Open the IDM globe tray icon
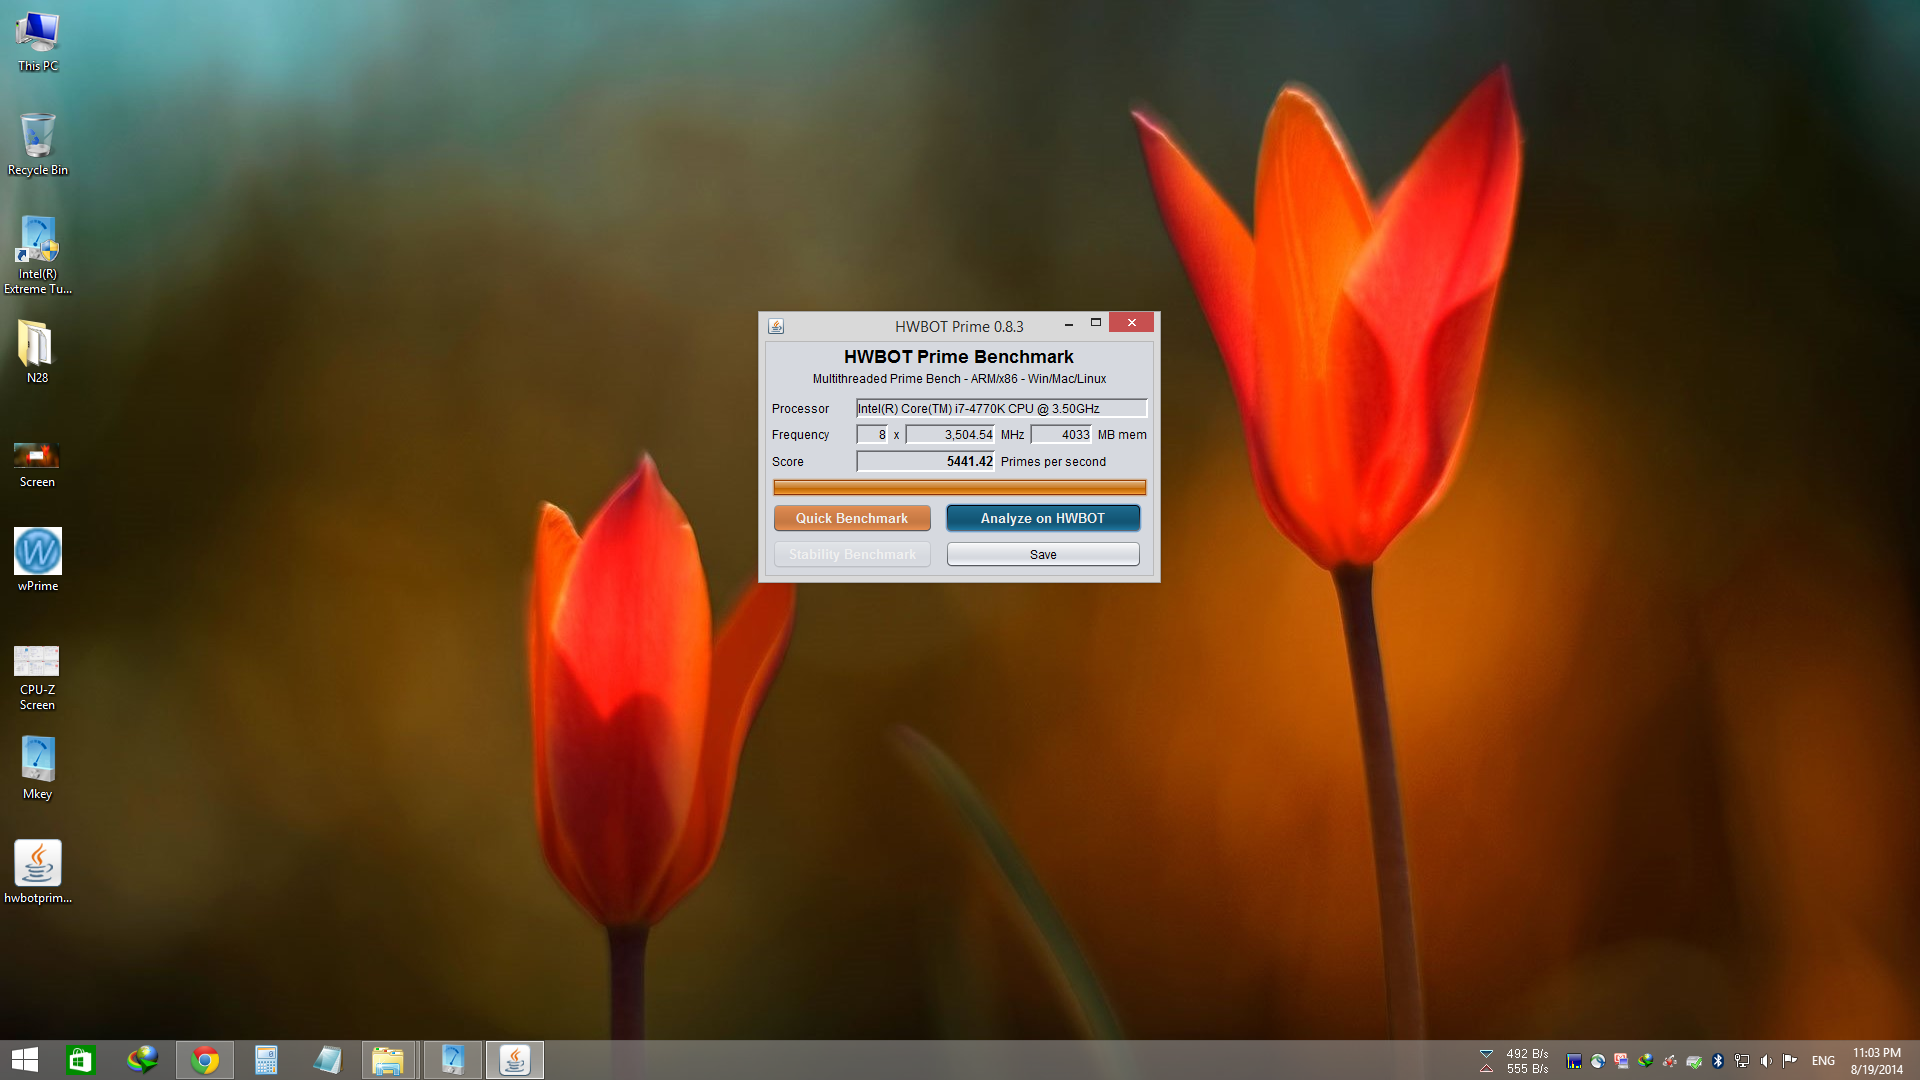The height and width of the screenshot is (1080, 1920). (x=1646, y=1061)
